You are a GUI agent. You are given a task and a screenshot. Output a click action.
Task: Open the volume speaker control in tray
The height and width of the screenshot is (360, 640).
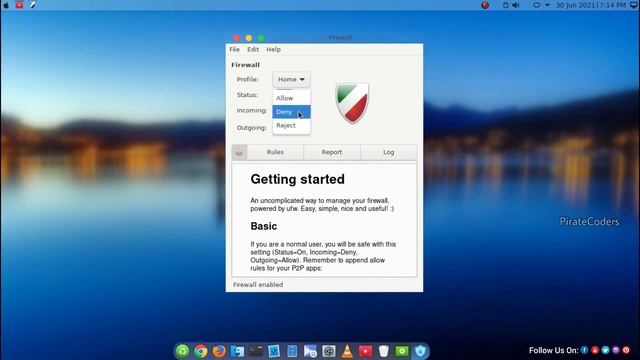(516, 5)
